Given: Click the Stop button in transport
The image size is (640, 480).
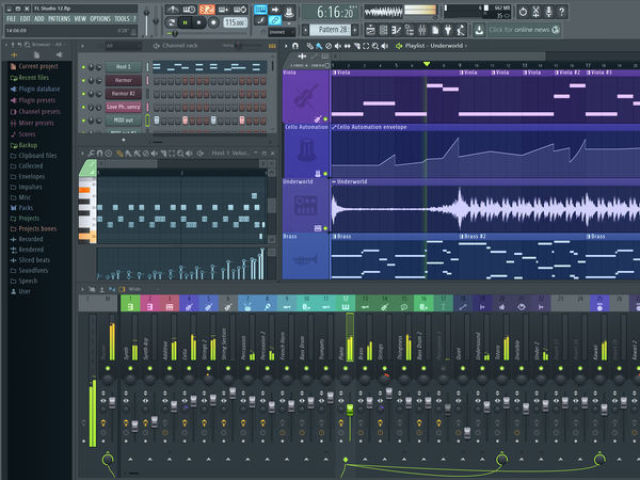Looking at the screenshot, I should 199,23.
